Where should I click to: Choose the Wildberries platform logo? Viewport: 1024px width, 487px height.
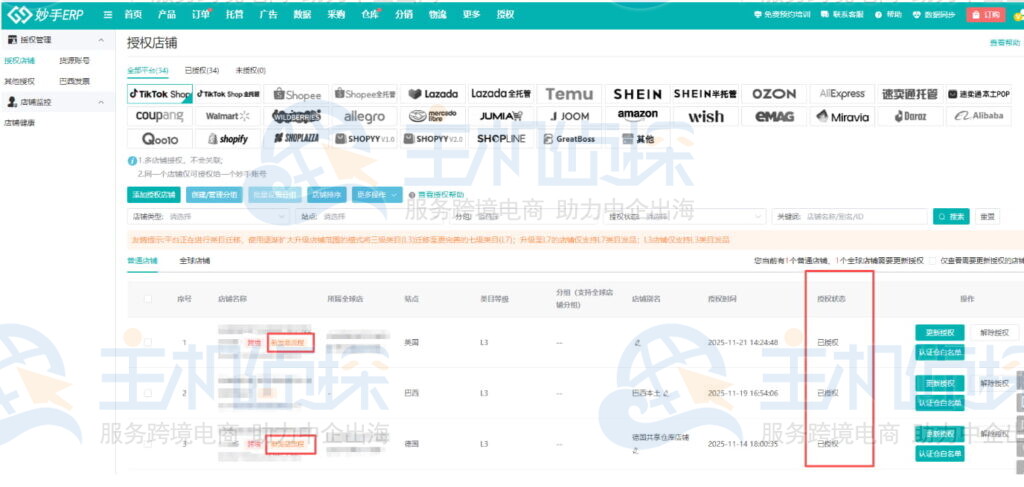click(x=296, y=116)
